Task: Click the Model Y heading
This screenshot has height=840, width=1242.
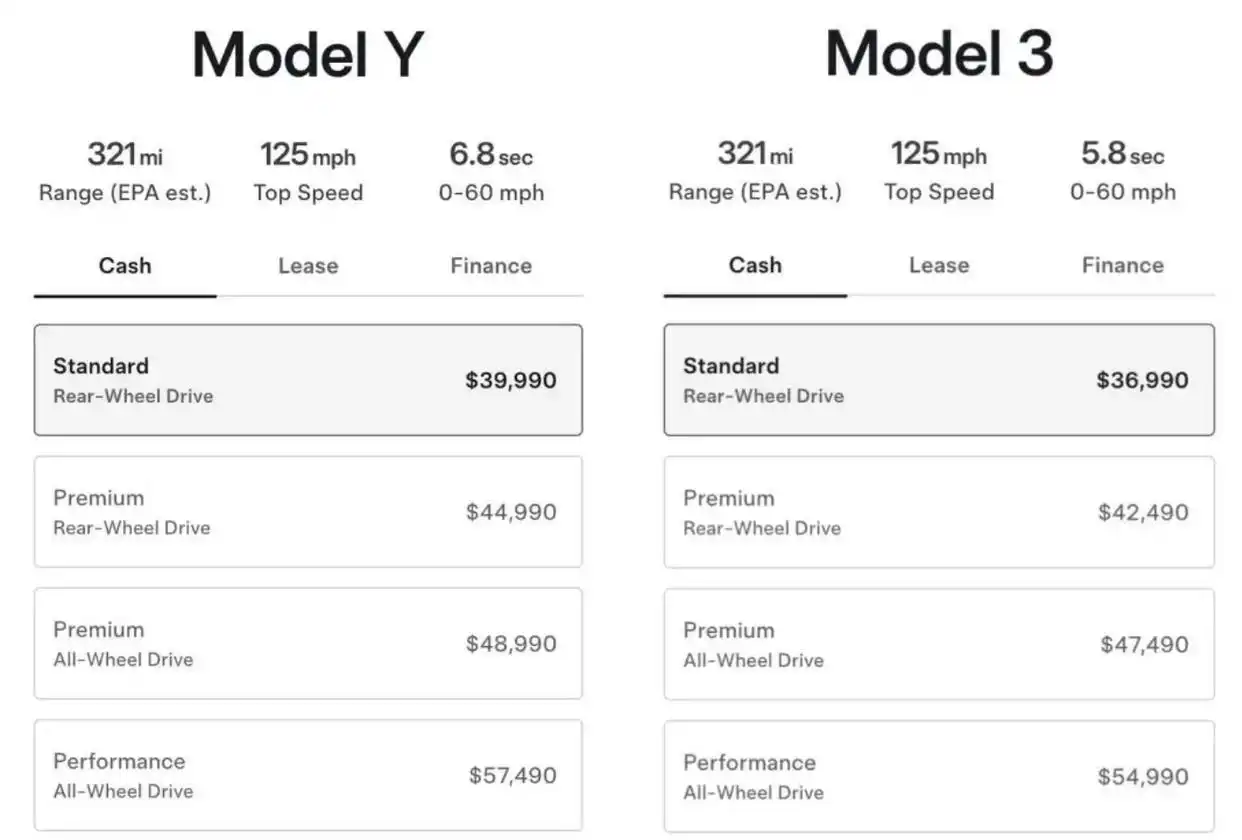Action: tap(308, 54)
